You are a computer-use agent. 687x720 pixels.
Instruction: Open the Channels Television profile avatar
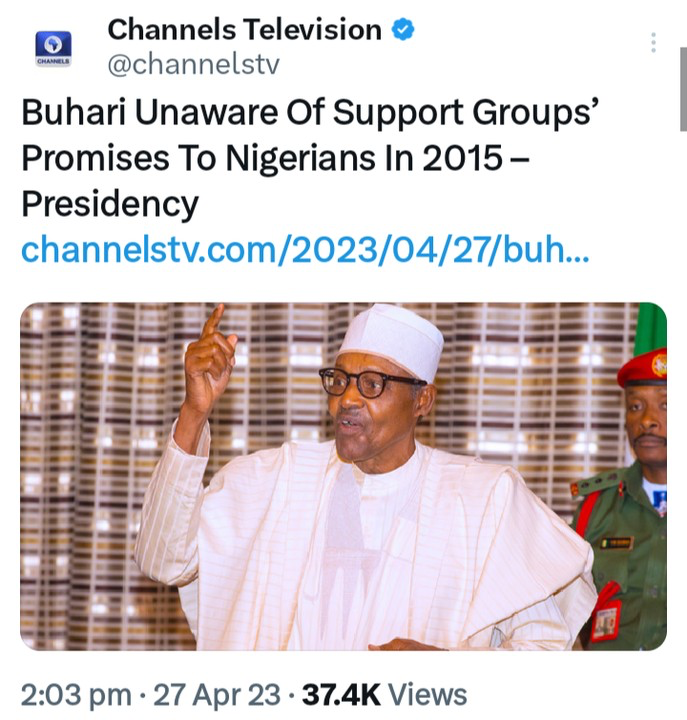pyautogui.click(x=53, y=48)
